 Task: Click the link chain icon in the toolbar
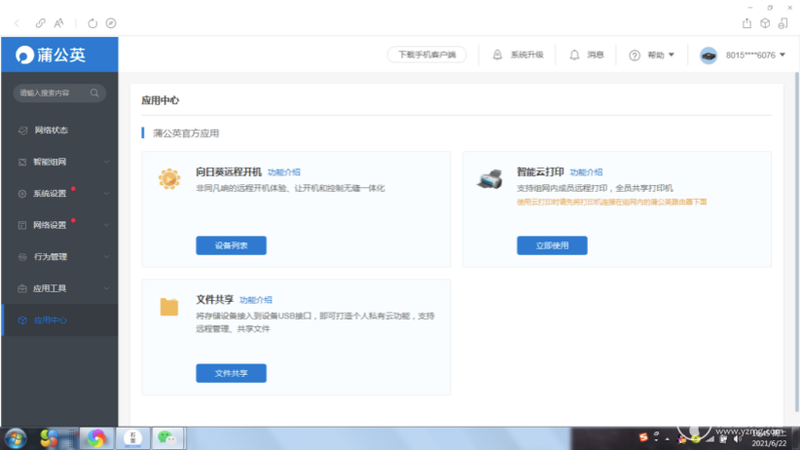[40, 23]
